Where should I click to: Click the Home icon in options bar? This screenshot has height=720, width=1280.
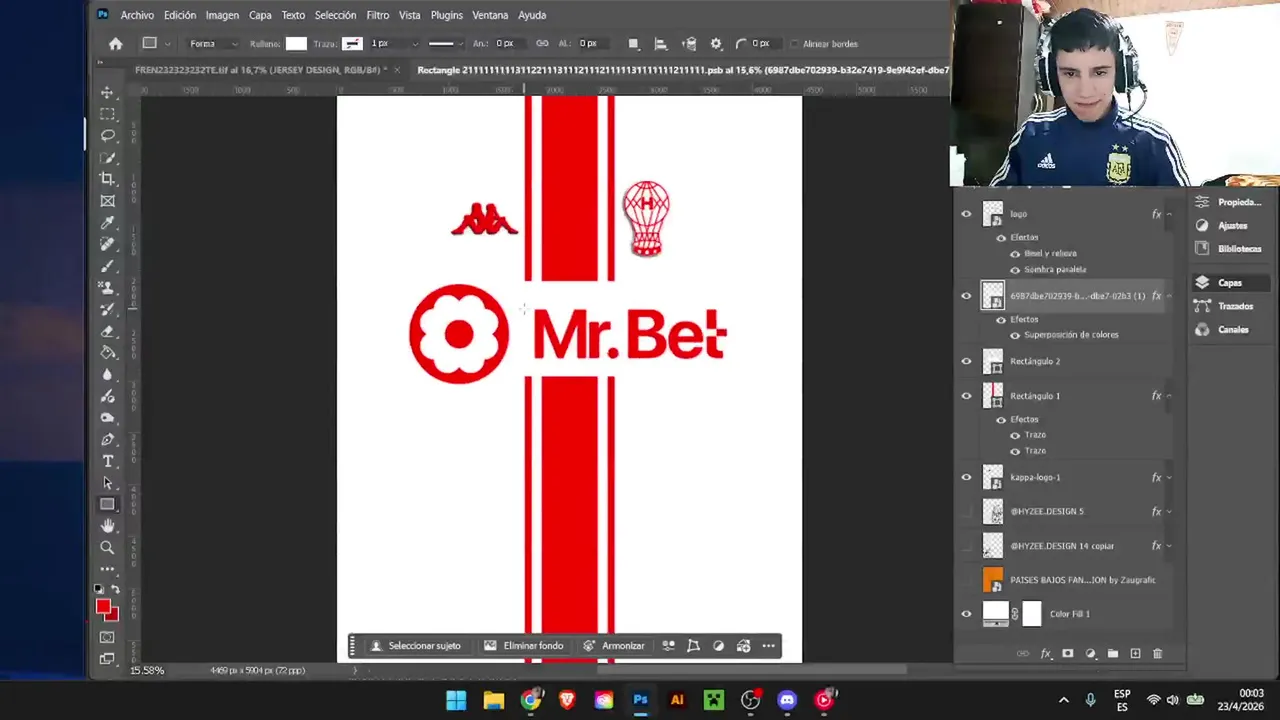point(116,43)
